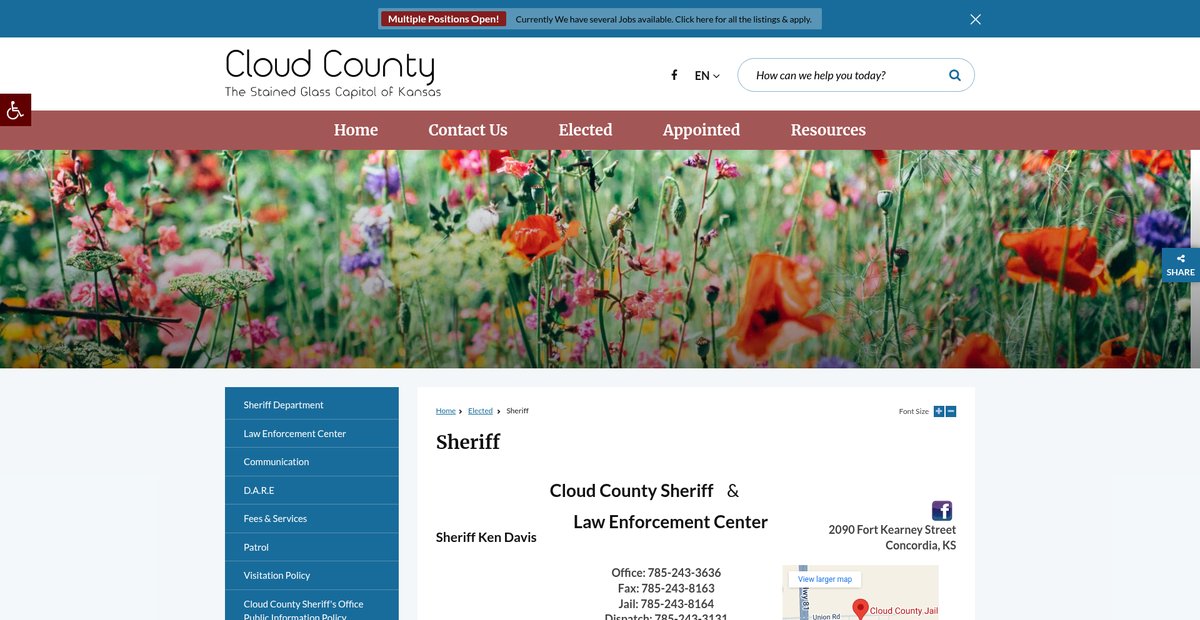
Task: Click the 'Cloud County Sheriff' heading text
Action: pos(631,491)
